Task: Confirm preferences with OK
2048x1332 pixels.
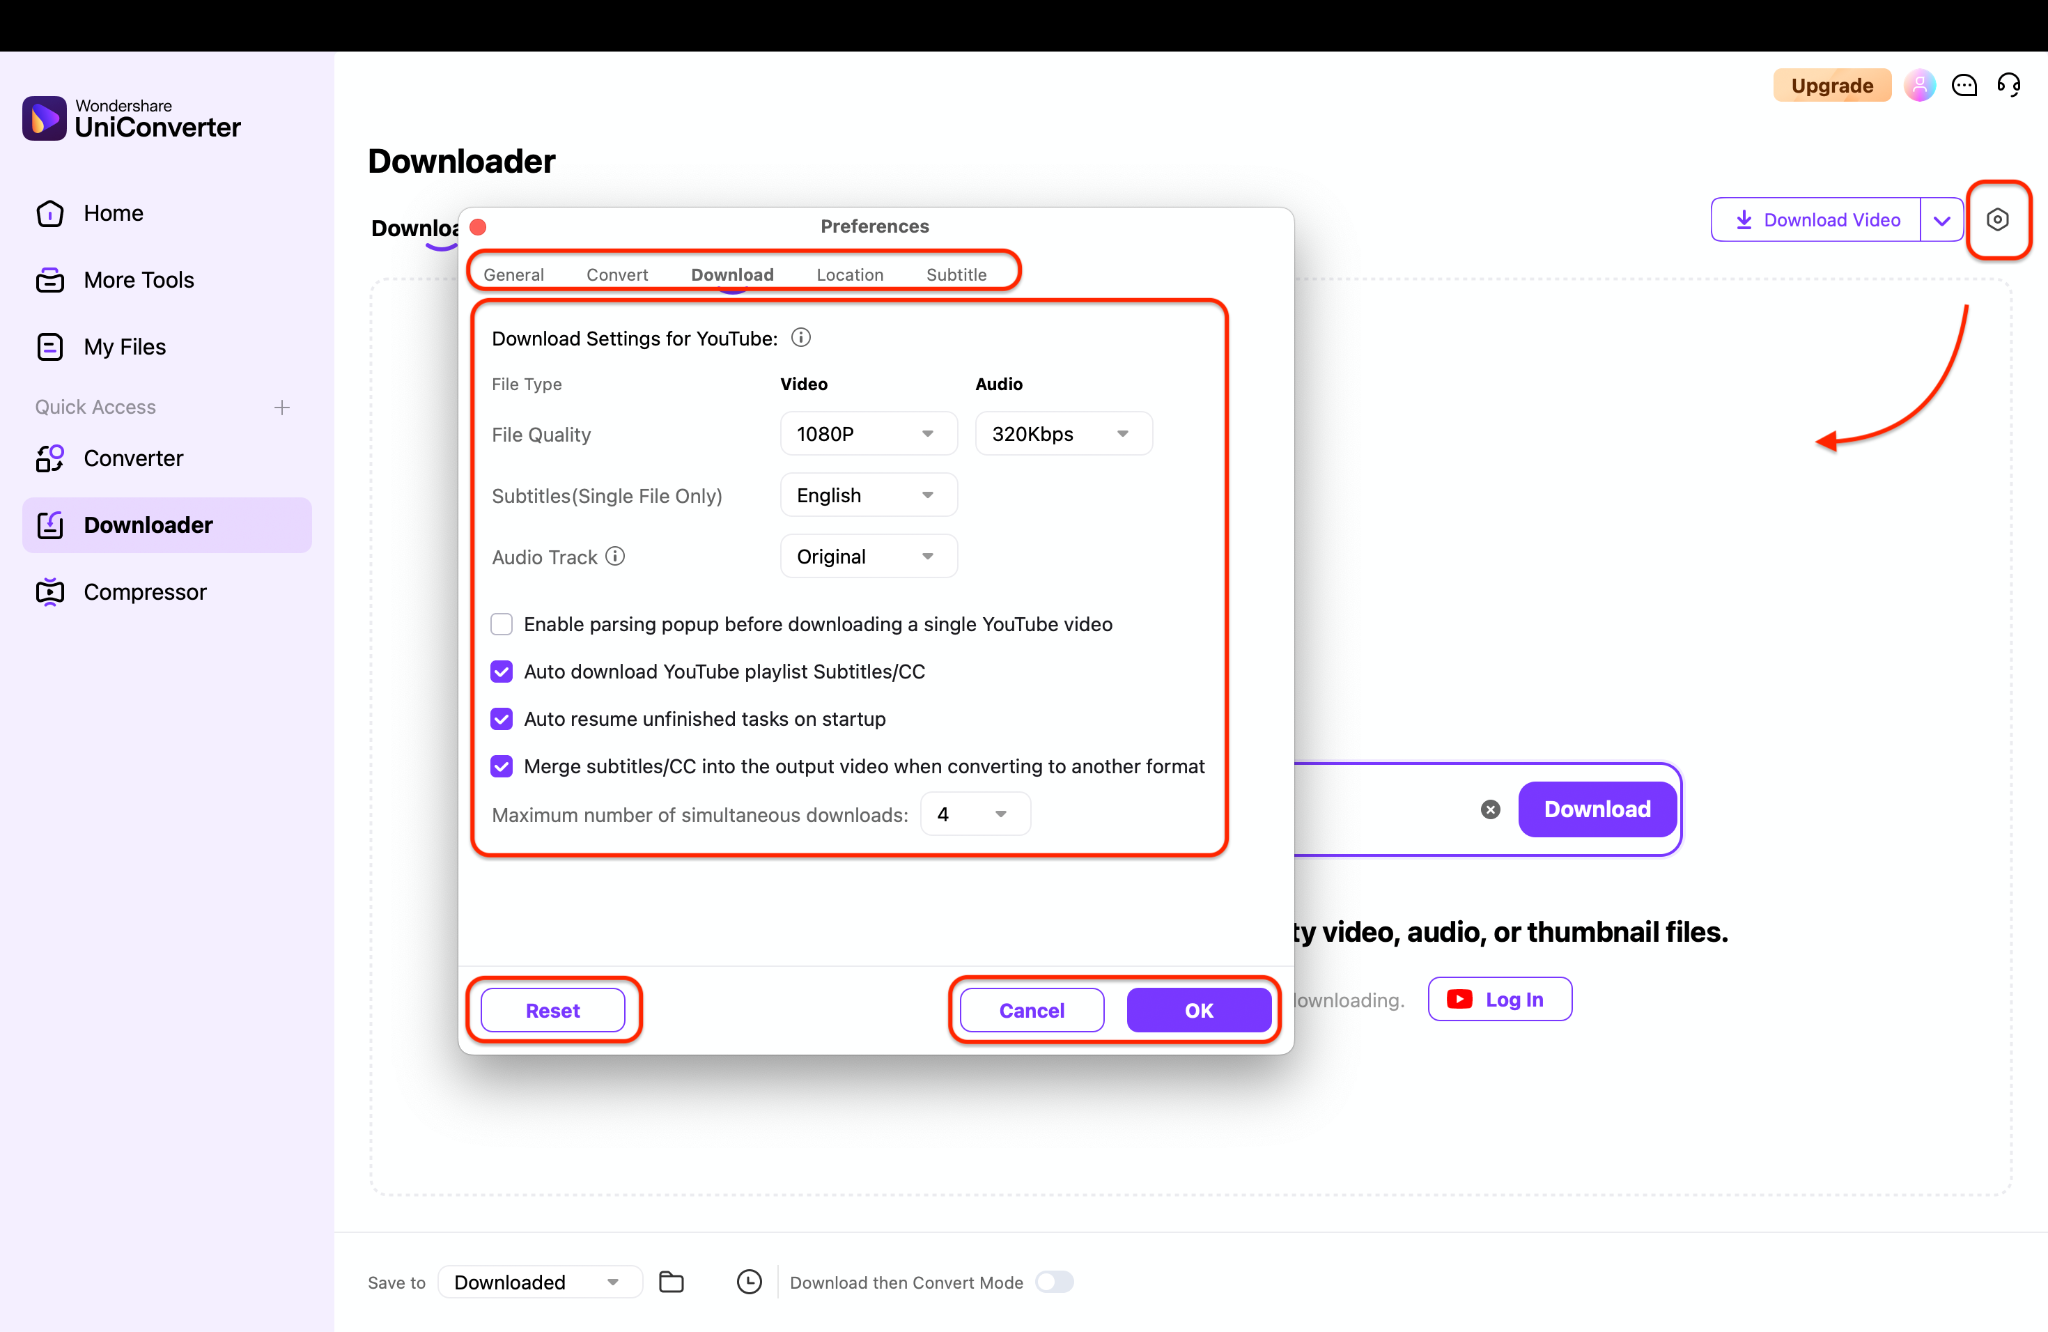Action: (1198, 1010)
